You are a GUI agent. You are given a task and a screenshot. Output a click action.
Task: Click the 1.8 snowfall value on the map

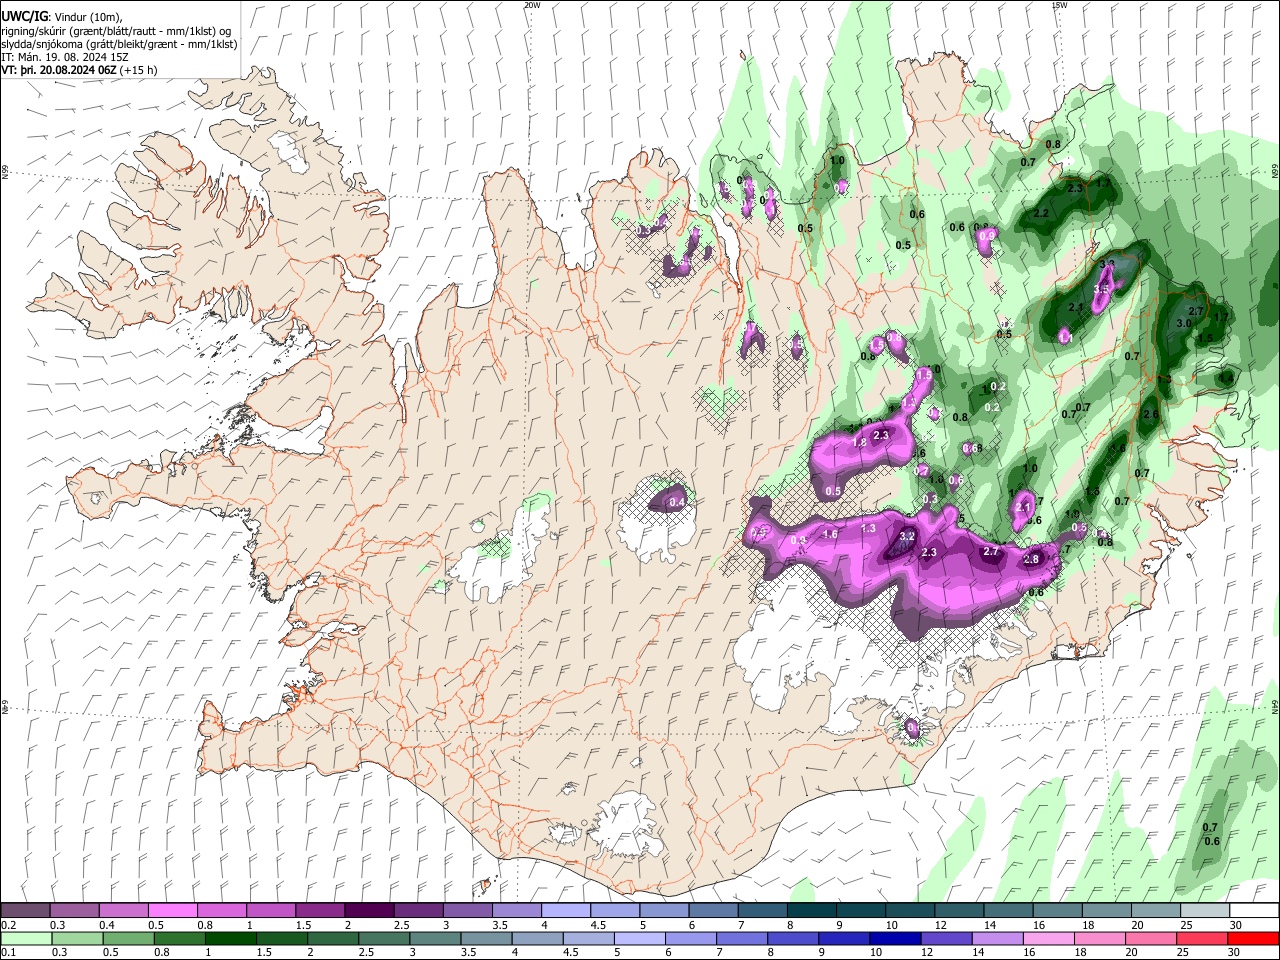[858, 443]
